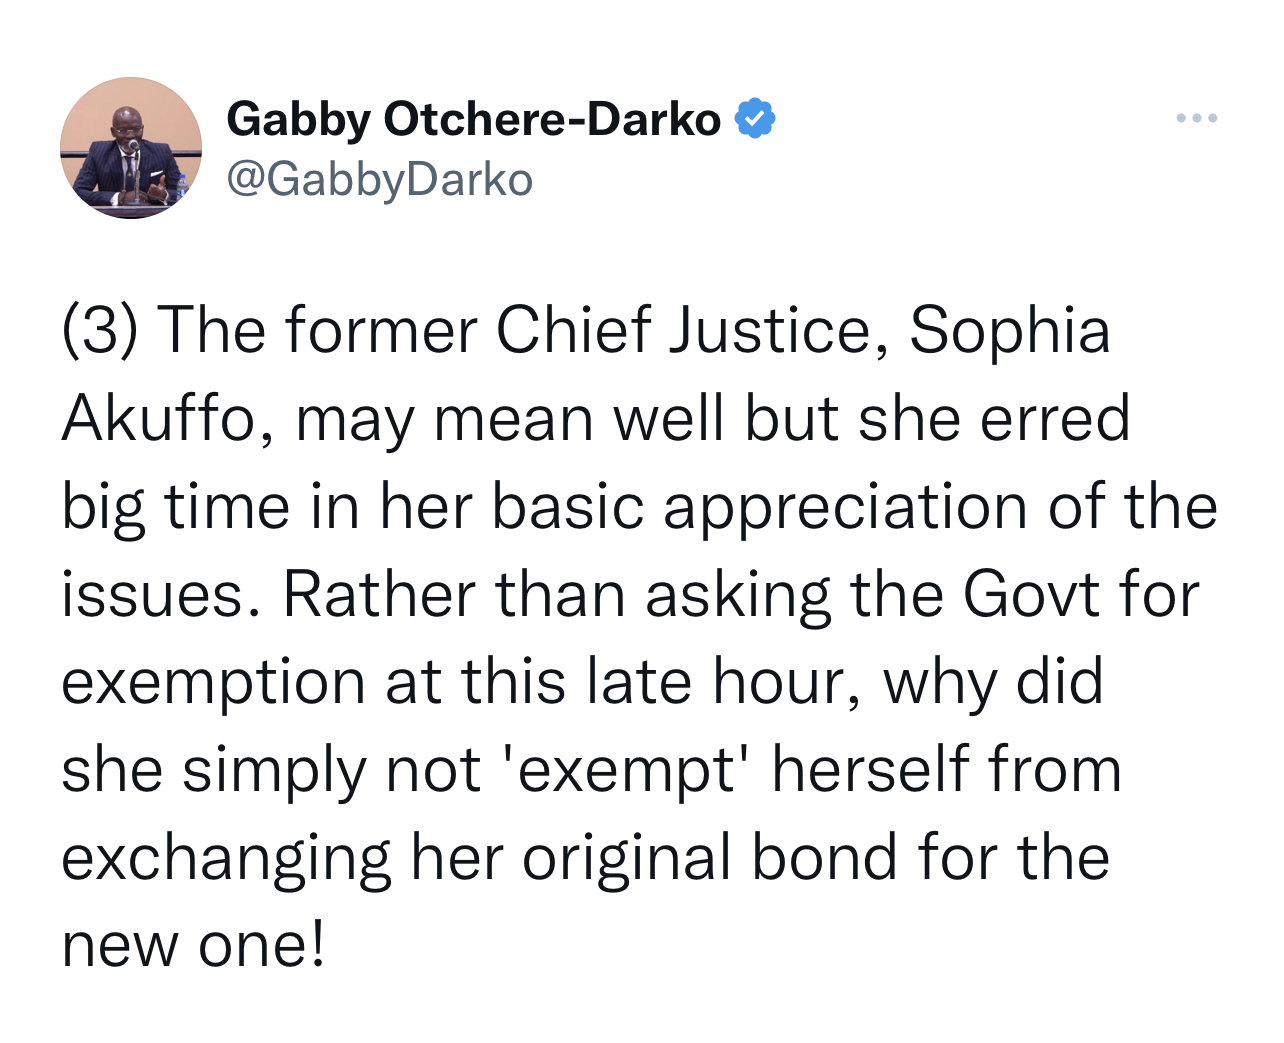Click the words "Chief Justice" in the tweet
Viewport: 1284px width, 1043px height.
(684, 331)
